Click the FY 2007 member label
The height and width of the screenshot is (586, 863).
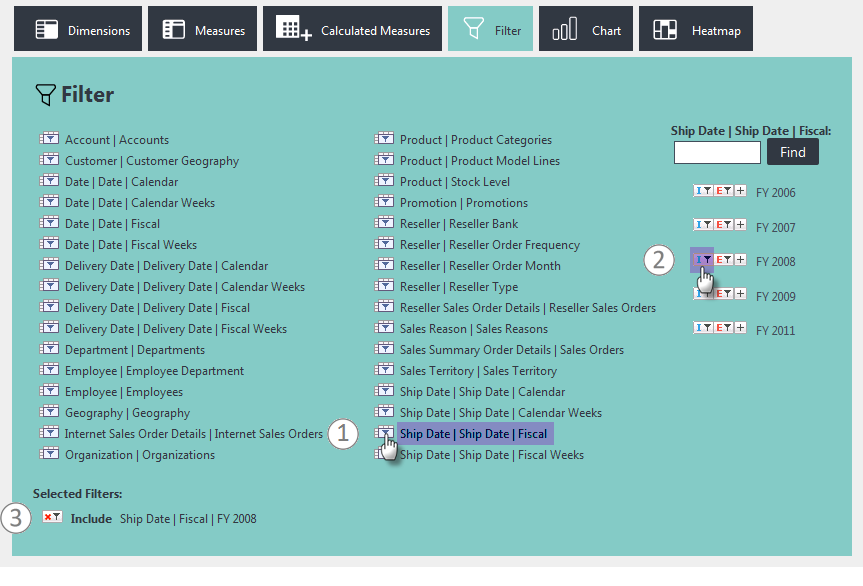click(775, 227)
